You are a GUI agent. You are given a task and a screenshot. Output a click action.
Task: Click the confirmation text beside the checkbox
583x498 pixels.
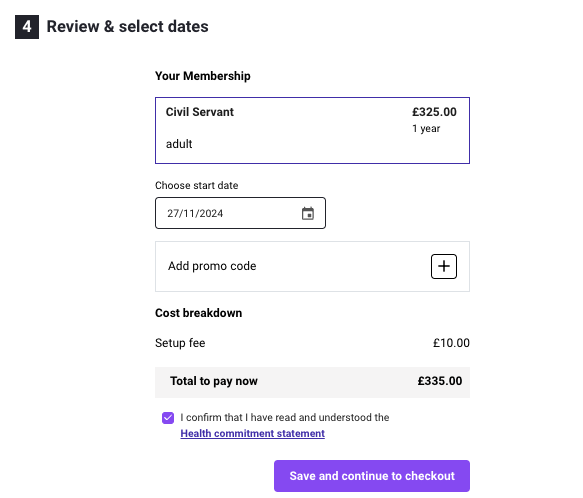(285, 418)
